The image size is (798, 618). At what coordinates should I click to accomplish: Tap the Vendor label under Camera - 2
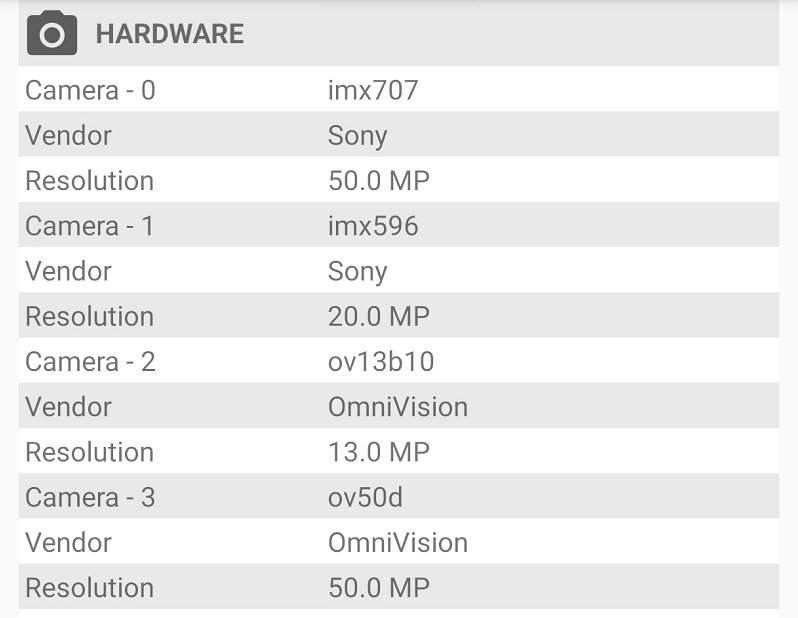68,407
